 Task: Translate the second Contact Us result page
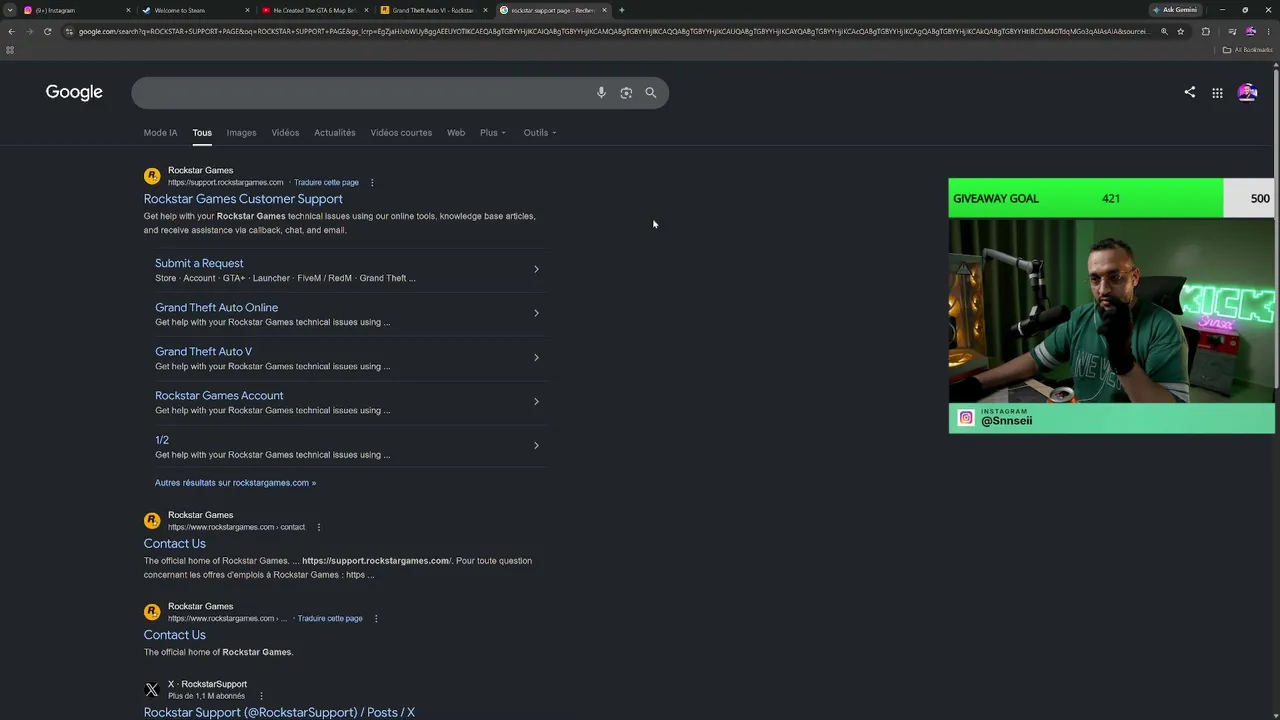tap(330, 619)
